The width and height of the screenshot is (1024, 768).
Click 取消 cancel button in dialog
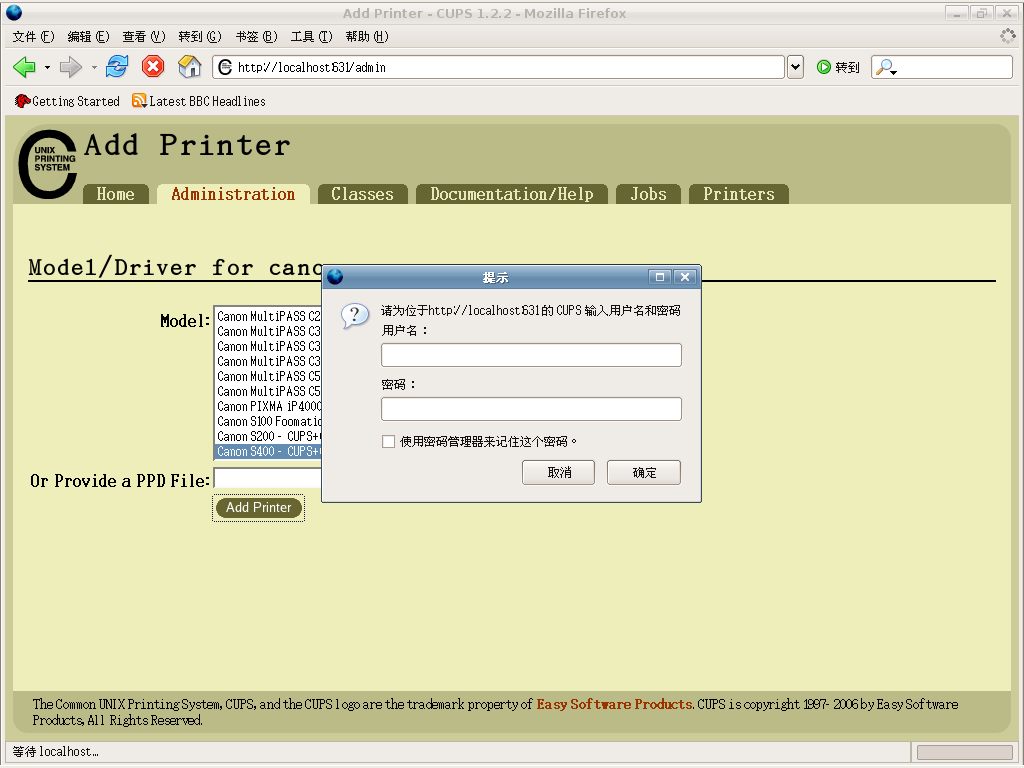558,472
